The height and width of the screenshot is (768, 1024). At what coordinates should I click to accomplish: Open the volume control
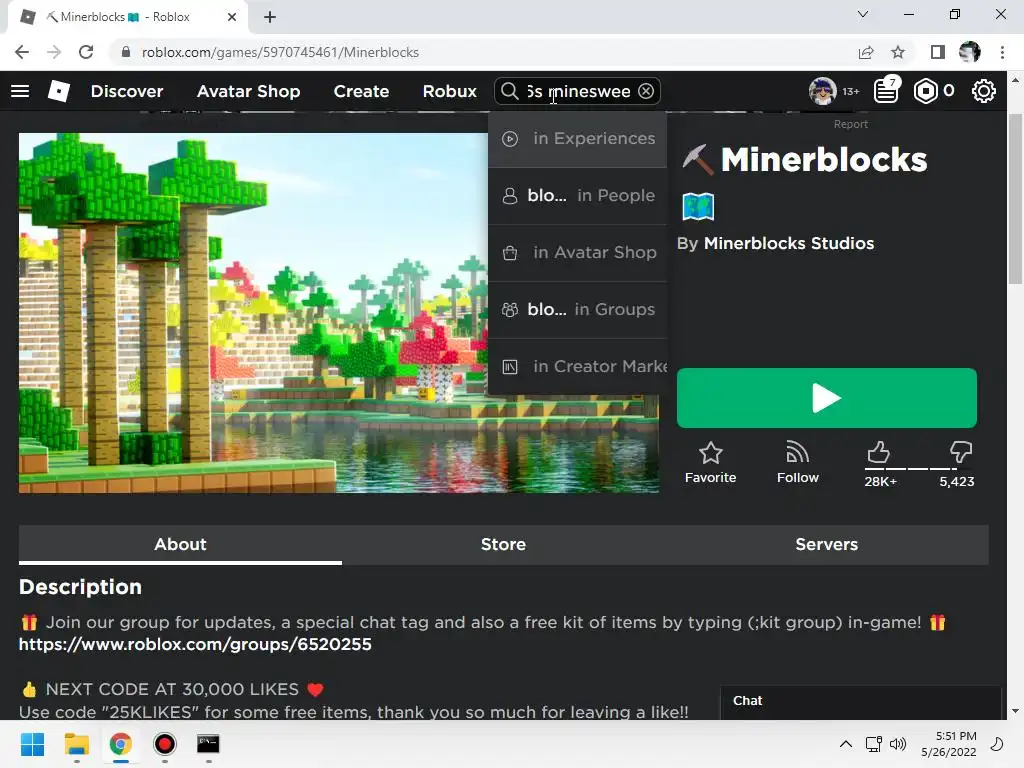pyautogui.click(x=899, y=744)
